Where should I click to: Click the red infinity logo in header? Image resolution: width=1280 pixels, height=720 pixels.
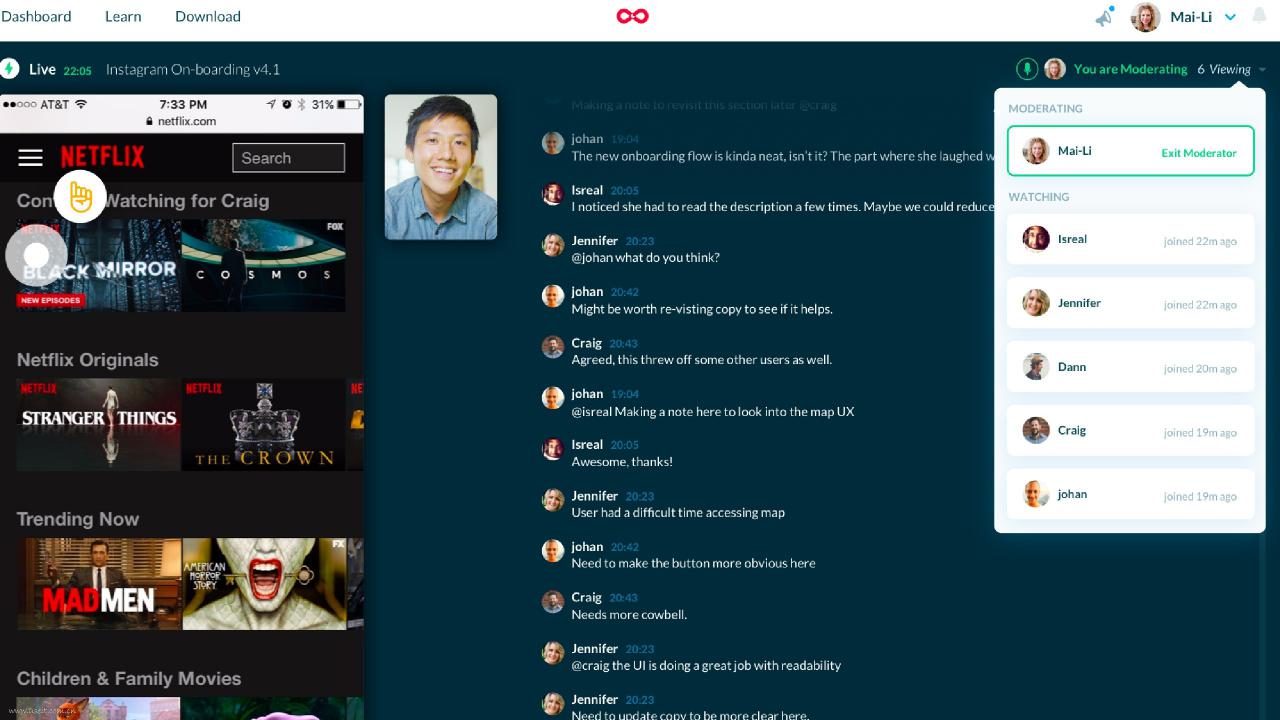633,16
